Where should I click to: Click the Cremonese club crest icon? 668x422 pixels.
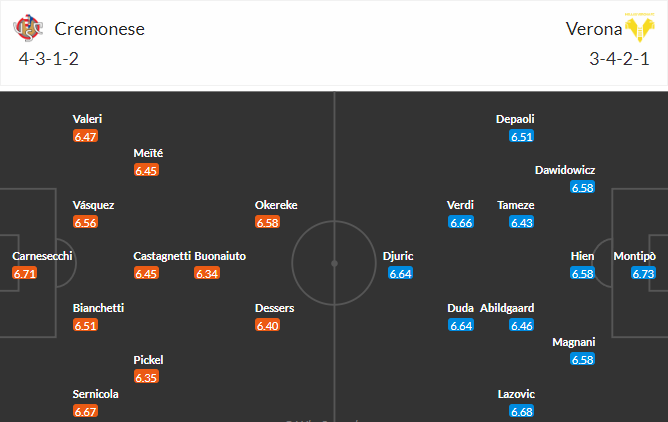pos(28,28)
